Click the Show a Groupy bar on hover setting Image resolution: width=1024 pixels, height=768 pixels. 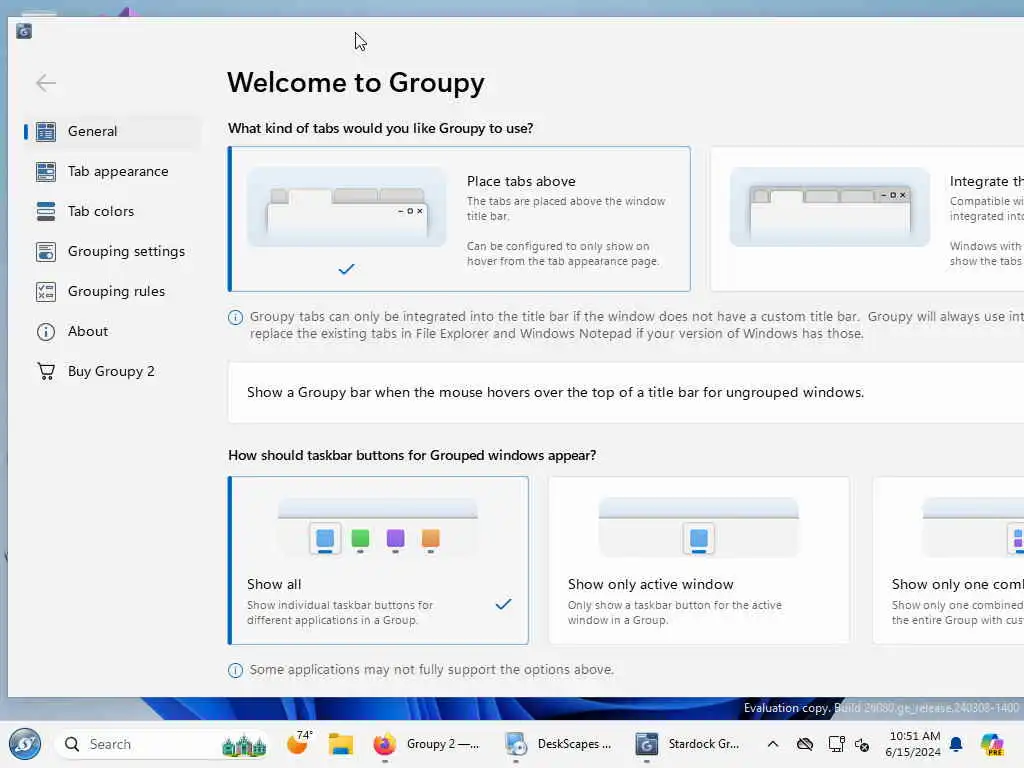[626, 392]
